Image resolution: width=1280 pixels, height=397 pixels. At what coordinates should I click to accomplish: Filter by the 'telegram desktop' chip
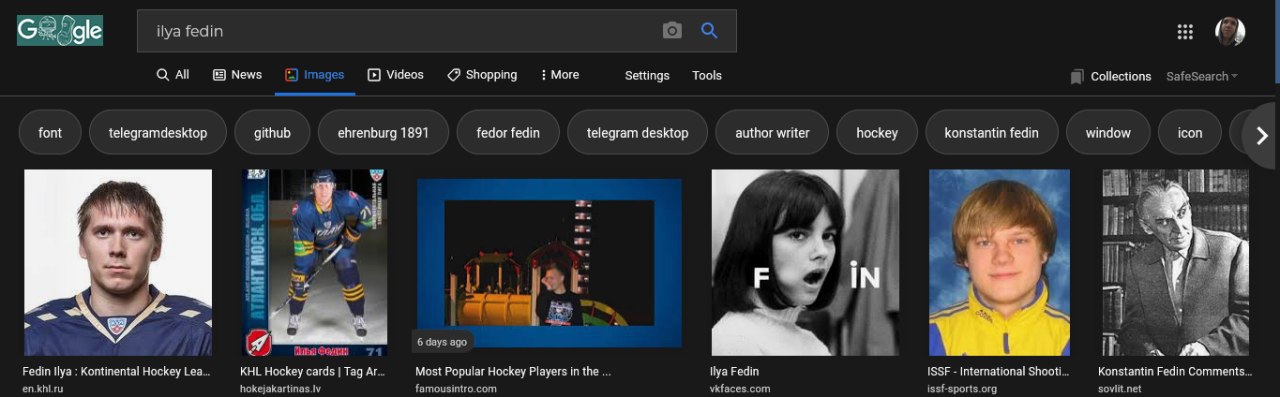[637, 132]
